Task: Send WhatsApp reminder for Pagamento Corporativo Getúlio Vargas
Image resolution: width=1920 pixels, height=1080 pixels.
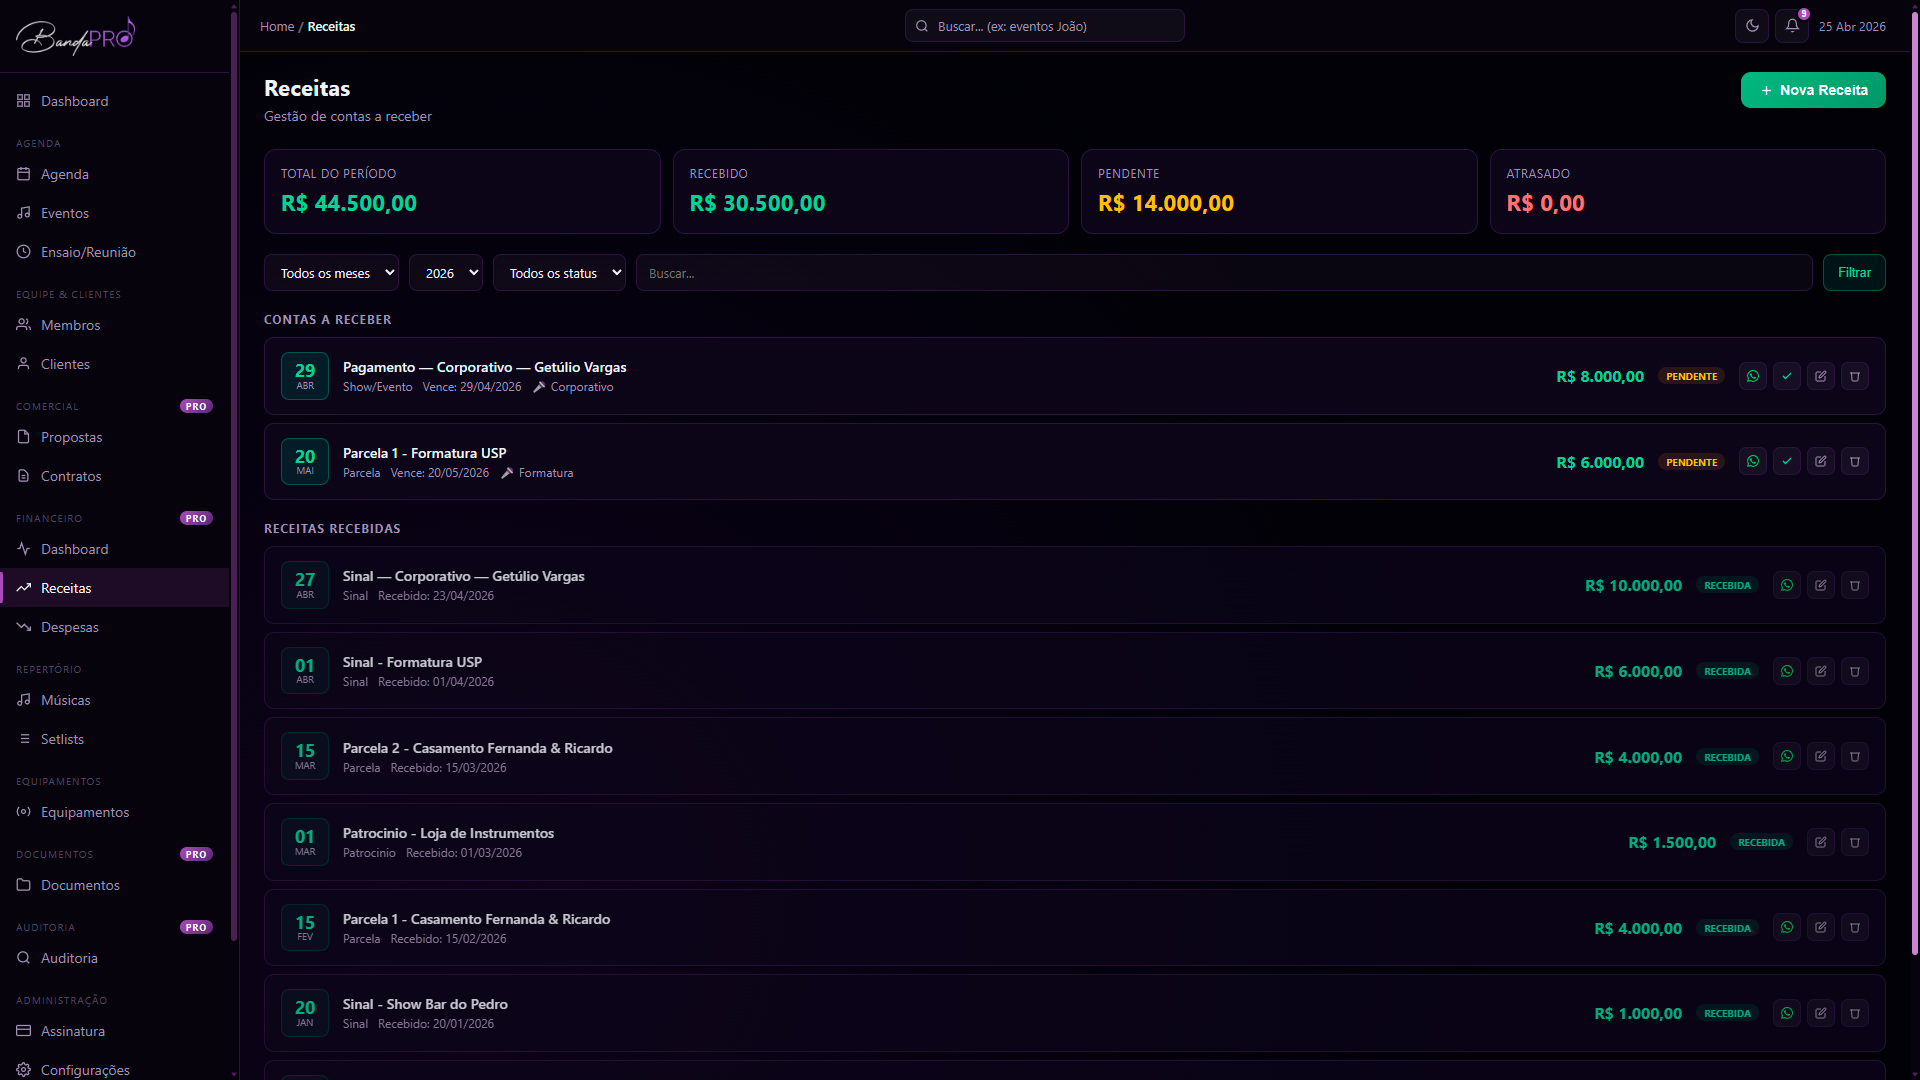Action: pyautogui.click(x=1753, y=376)
